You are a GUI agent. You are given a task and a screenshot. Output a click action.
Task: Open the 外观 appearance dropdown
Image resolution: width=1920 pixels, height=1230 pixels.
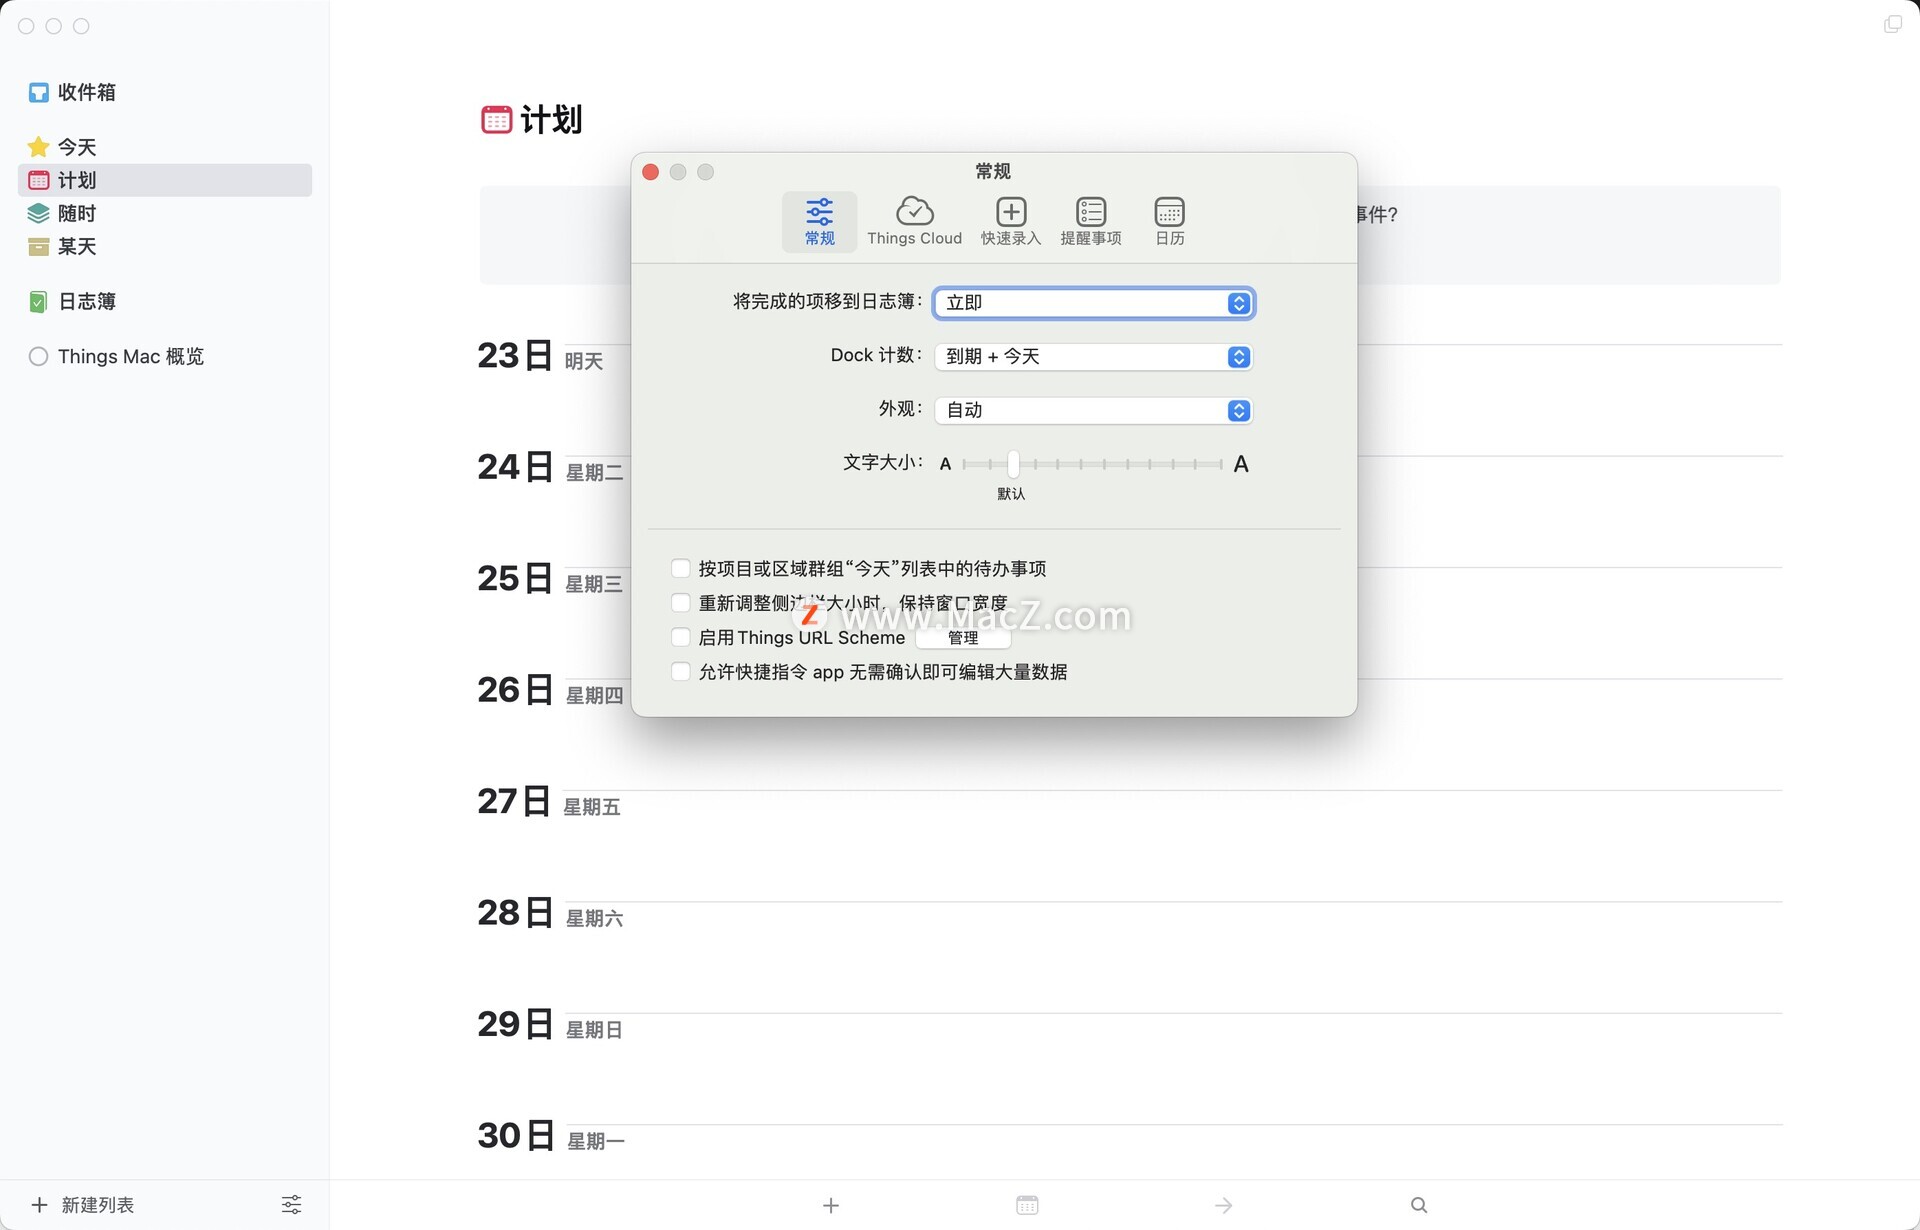(x=1094, y=410)
